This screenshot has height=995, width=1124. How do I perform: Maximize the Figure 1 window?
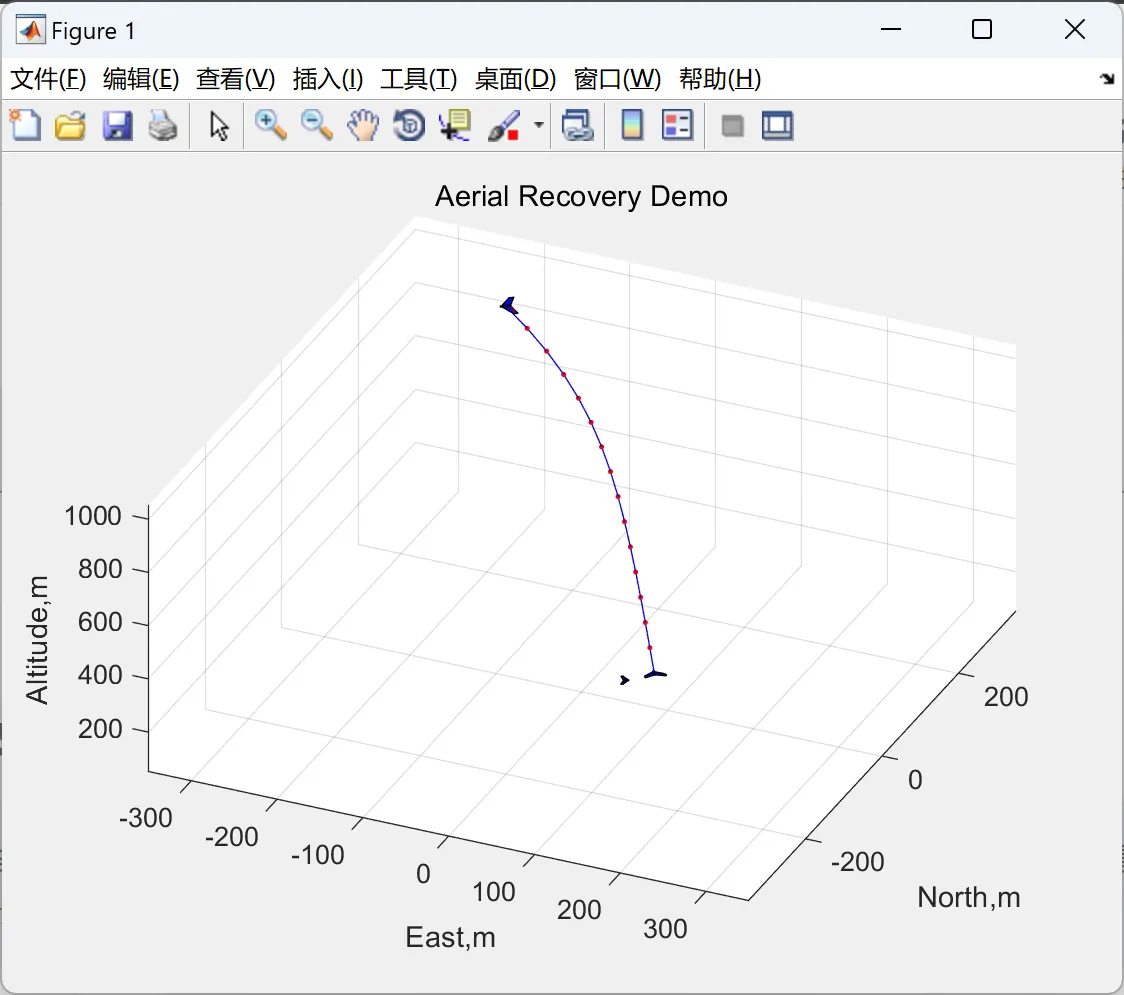click(981, 29)
